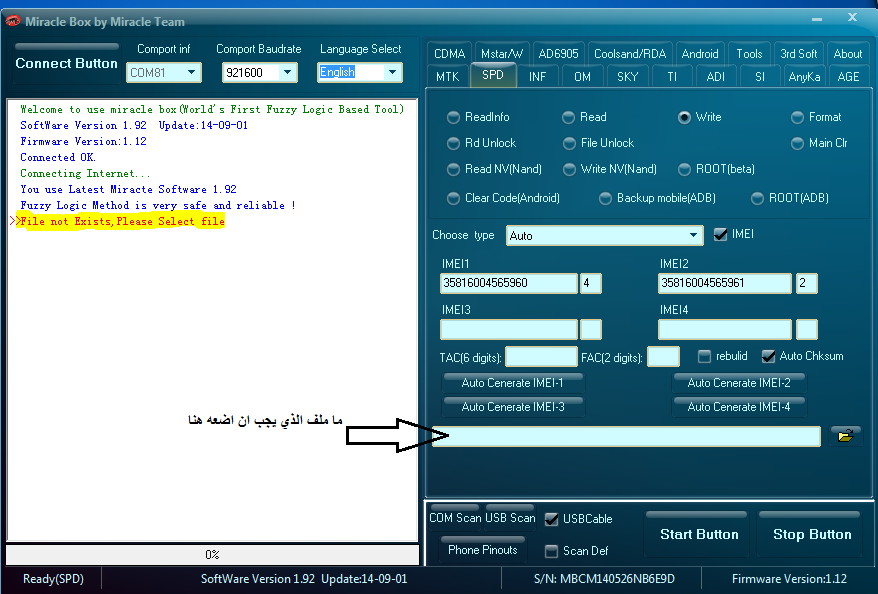The width and height of the screenshot is (878, 594).
Task: Switch to the Tools tab
Action: [x=749, y=54]
